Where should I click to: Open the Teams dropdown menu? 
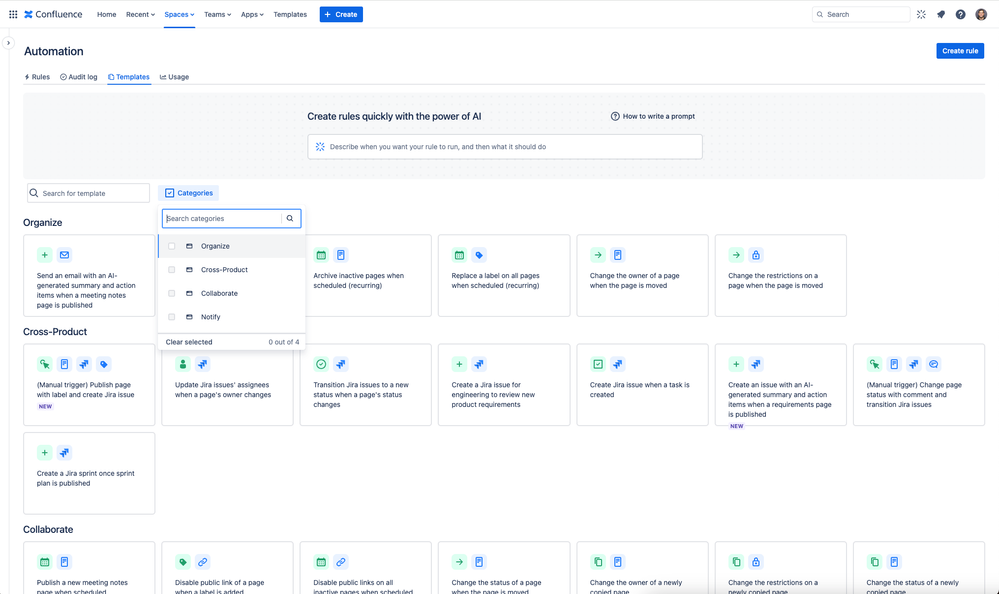tap(217, 14)
